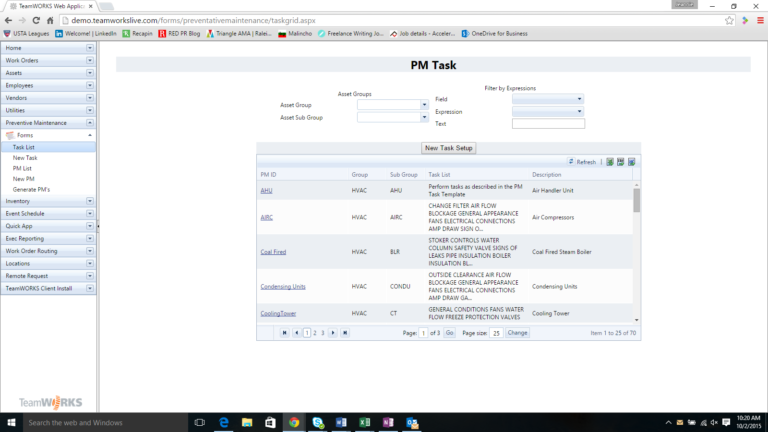Click the Refresh icon in the grid toolbar
The height and width of the screenshot is (432, 768).
coord(571,162)
